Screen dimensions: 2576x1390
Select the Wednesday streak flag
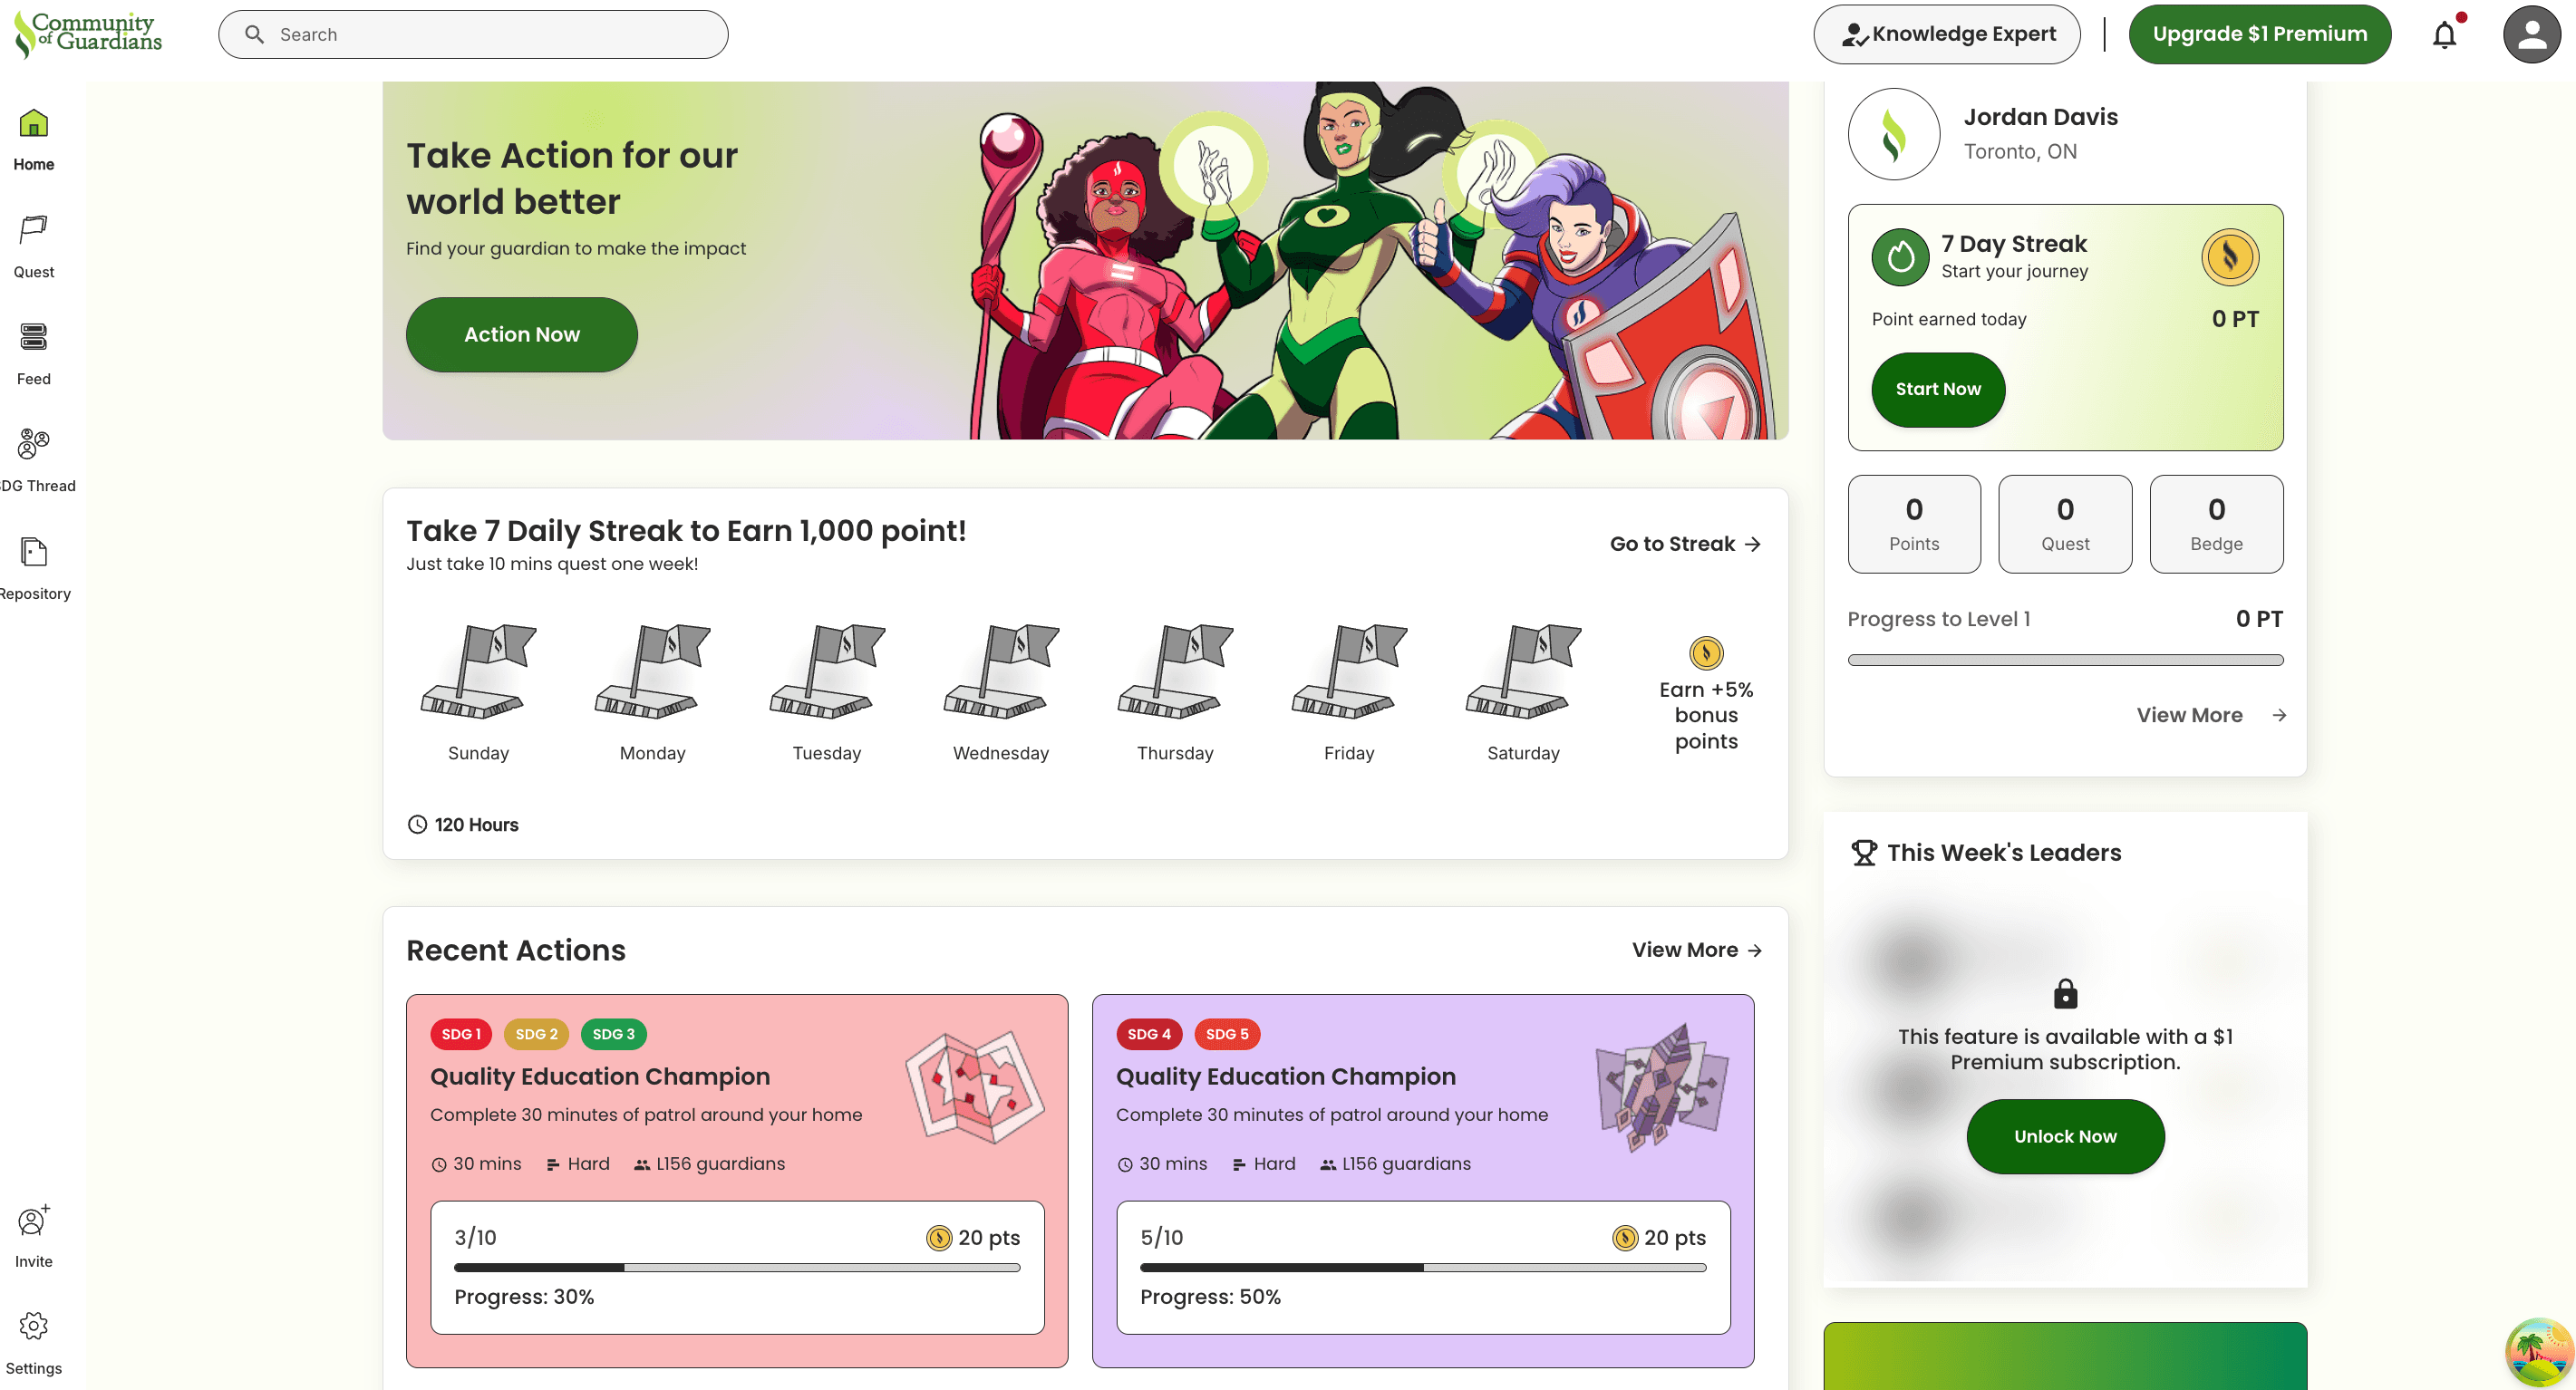point(1000,673)
